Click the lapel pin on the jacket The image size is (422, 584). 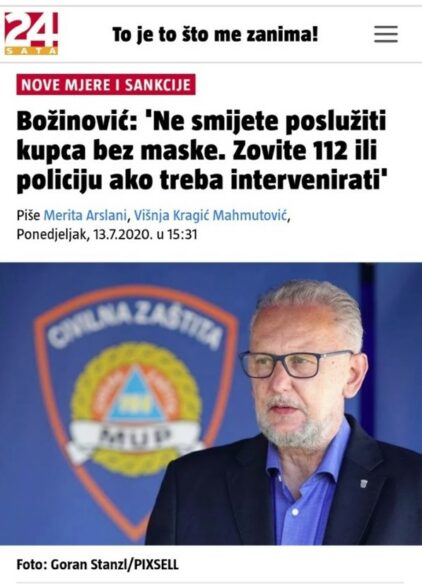[364, 483]
